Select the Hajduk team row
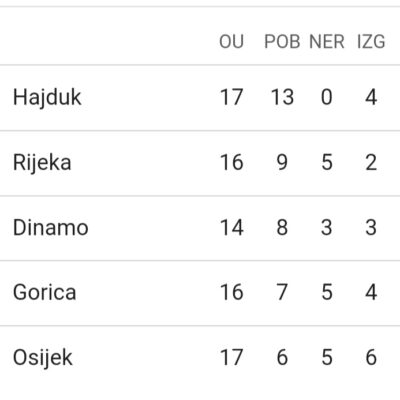400x400 pixels. click(200, 98)
